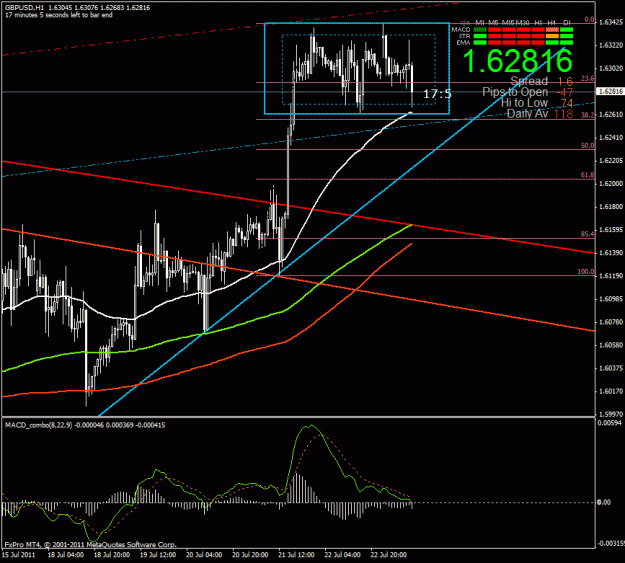Image resolution: width=625 pixels, height=563 pixels.
Task: Click the 1.63425 price axis label
Action: 611,22
